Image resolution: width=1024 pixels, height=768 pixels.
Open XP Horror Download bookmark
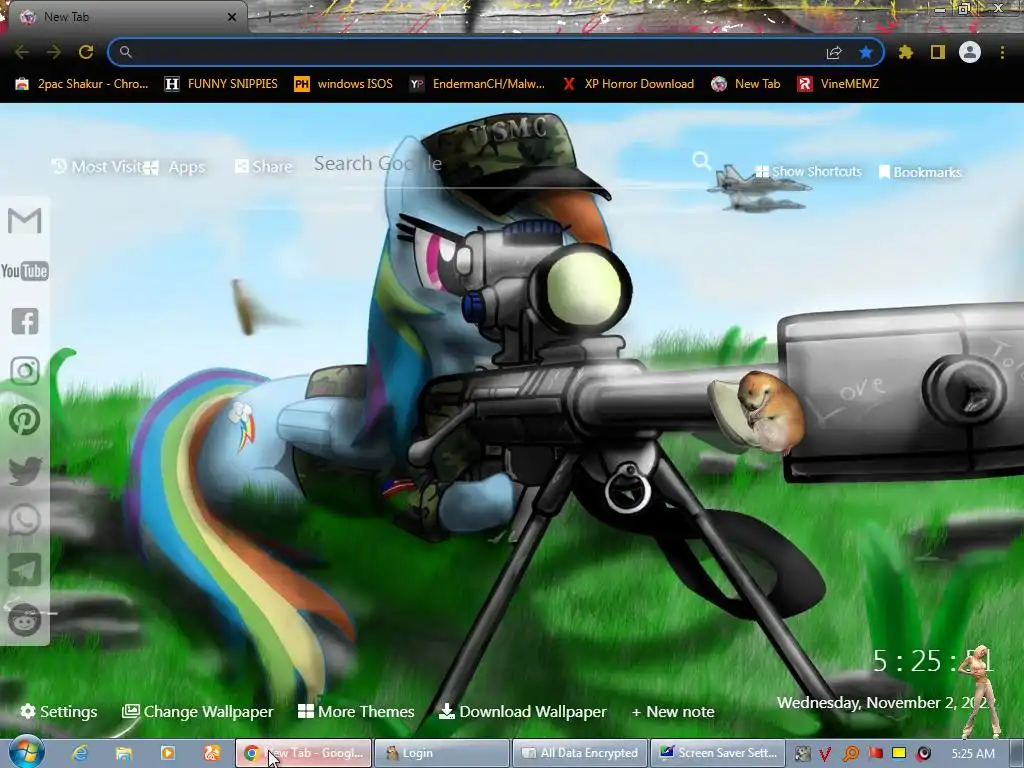tap(628, 84)
